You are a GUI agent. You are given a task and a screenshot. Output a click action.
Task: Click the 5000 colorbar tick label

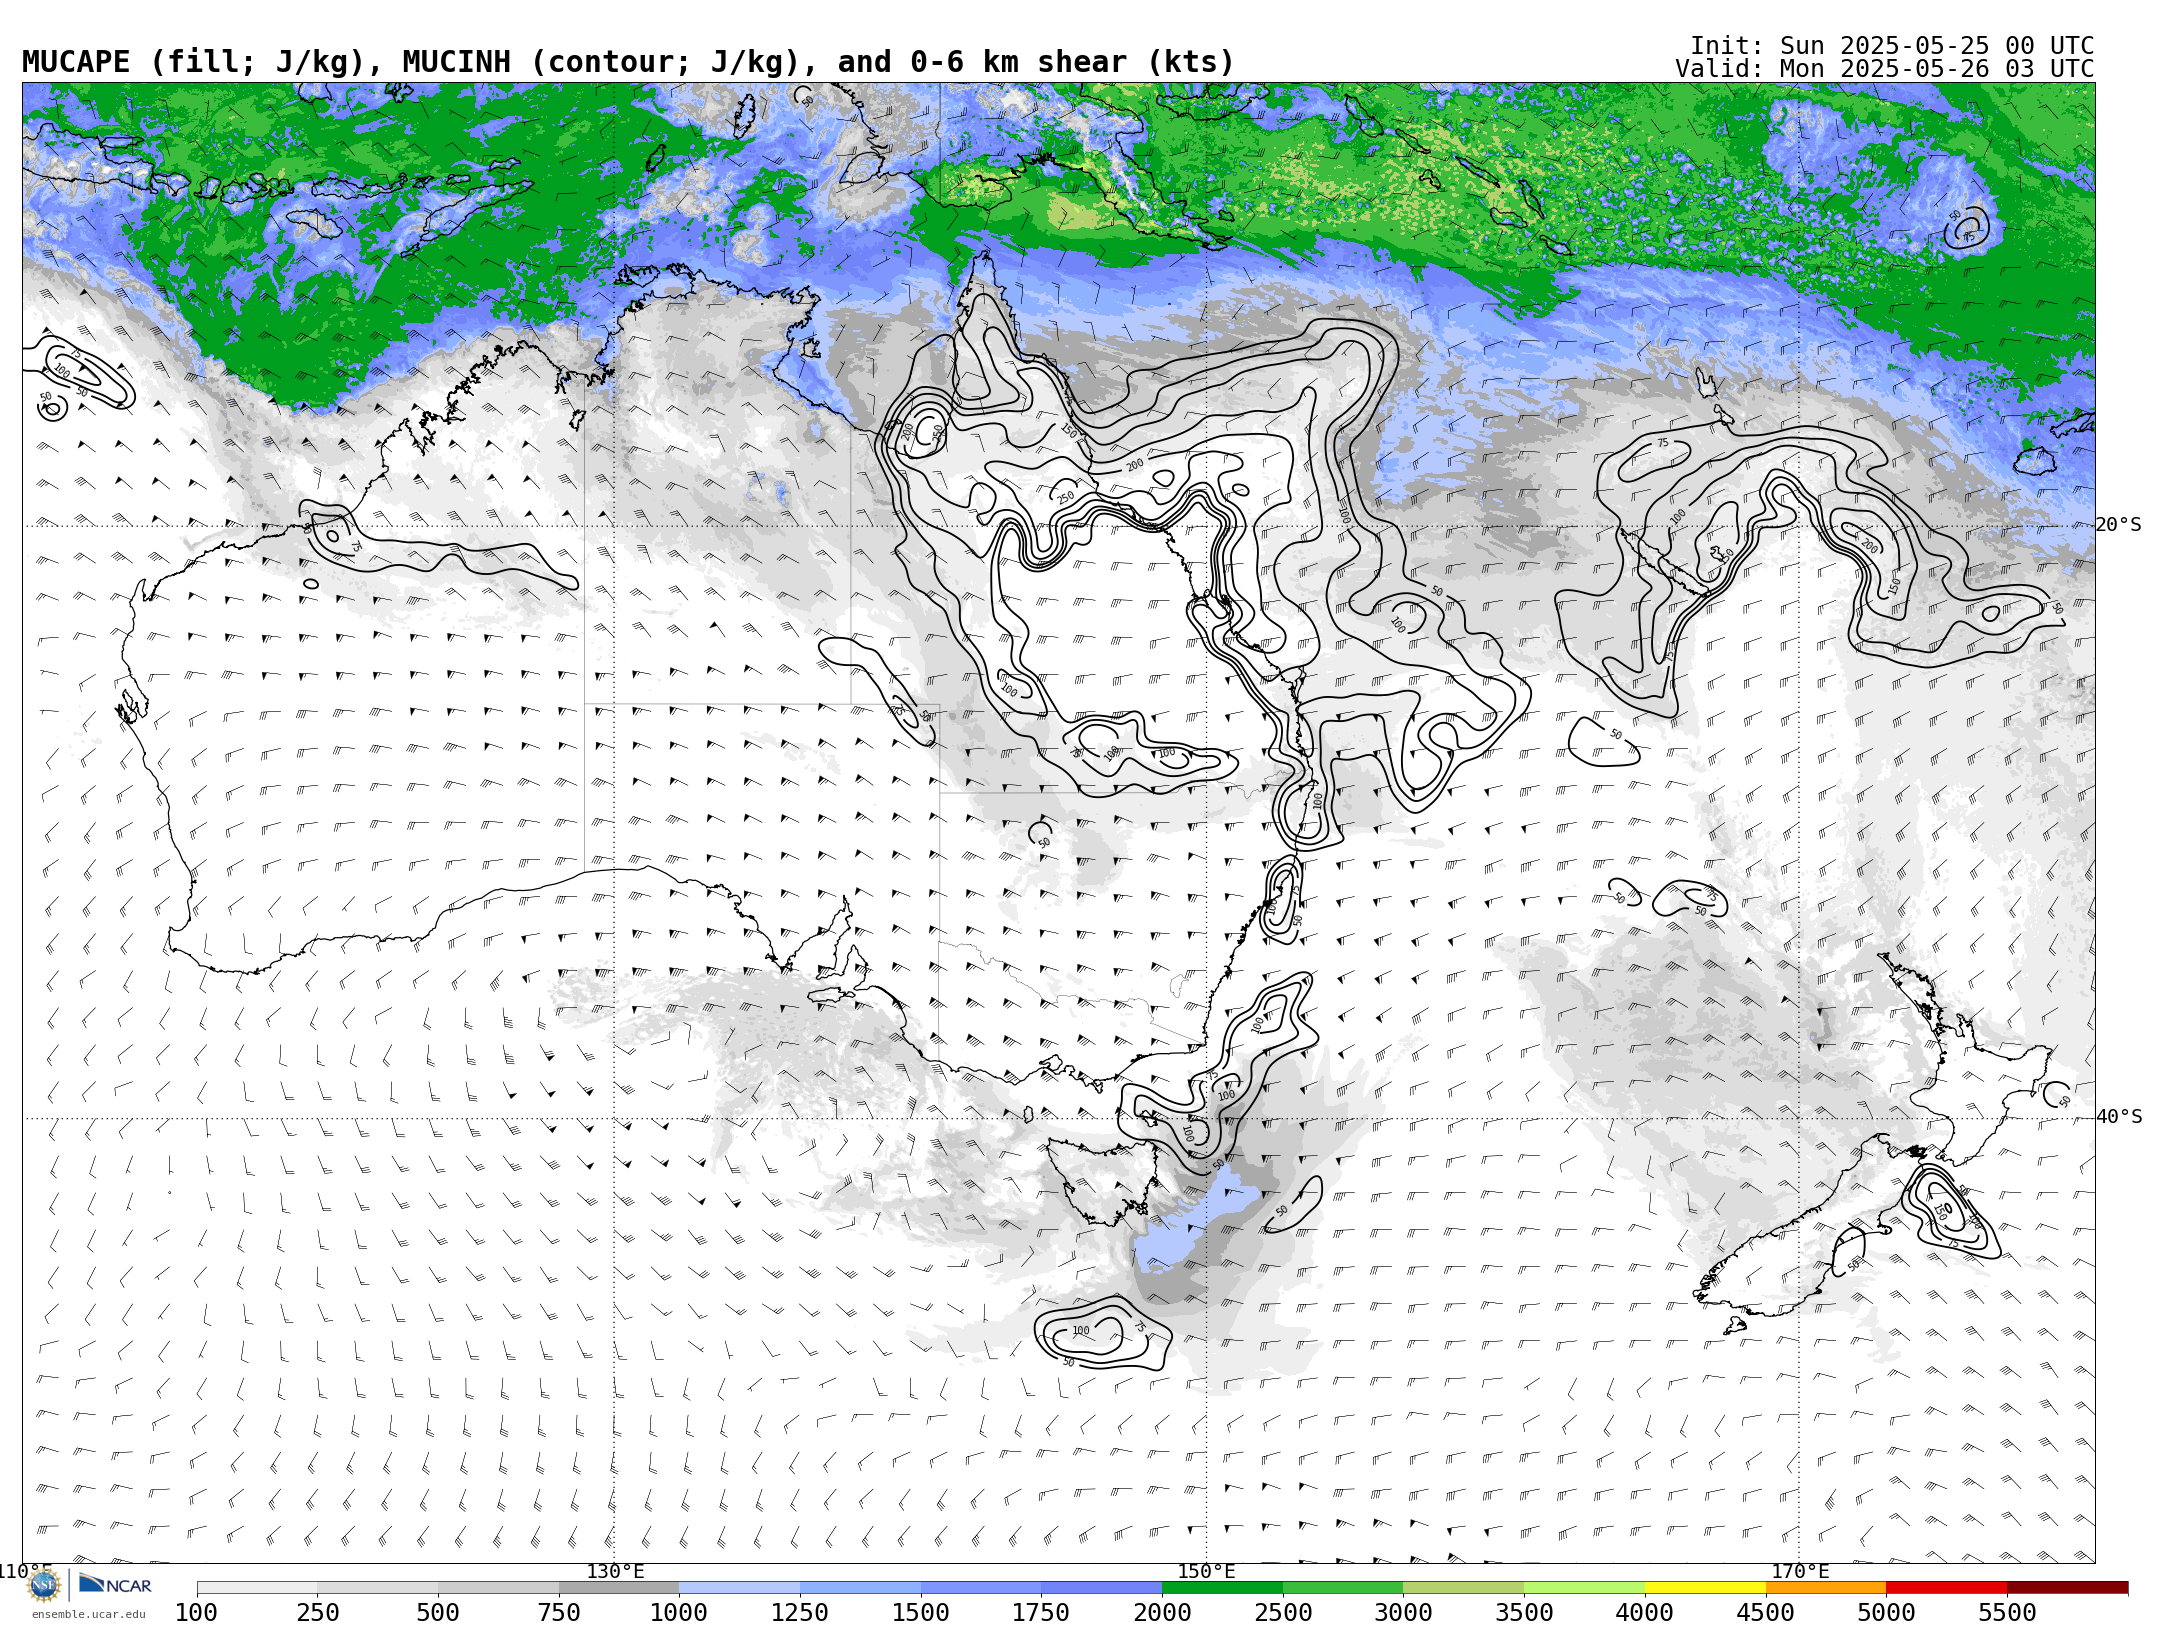pos(1886,1612)
